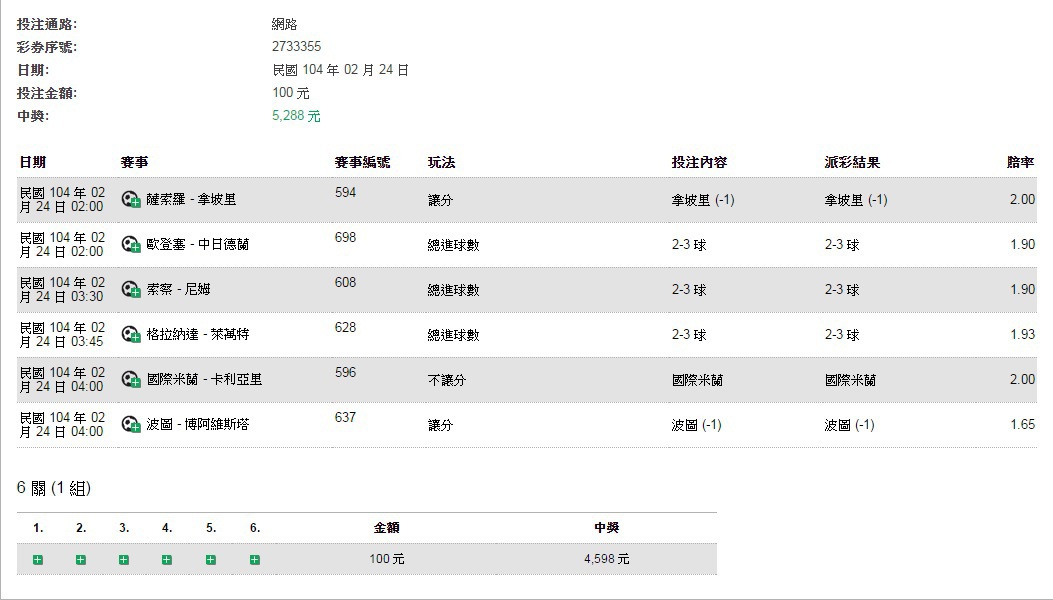The height and width of the screenshot is (600, 1053).
Task: Click the green plus under column 5.
Action: 211,560
